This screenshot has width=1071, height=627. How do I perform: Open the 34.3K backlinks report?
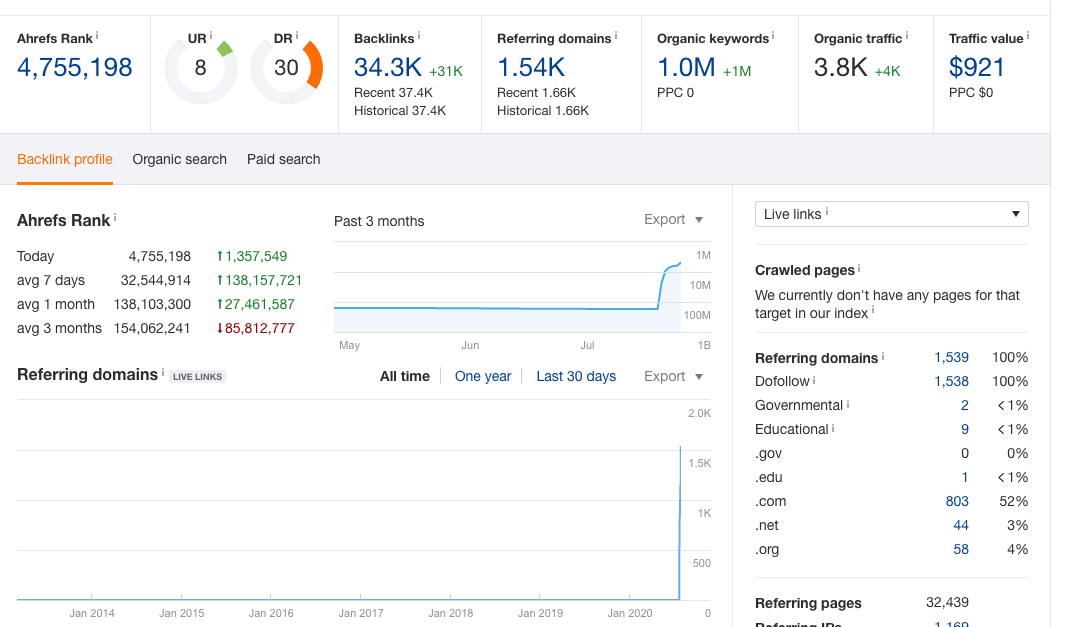tap(388, 68)
